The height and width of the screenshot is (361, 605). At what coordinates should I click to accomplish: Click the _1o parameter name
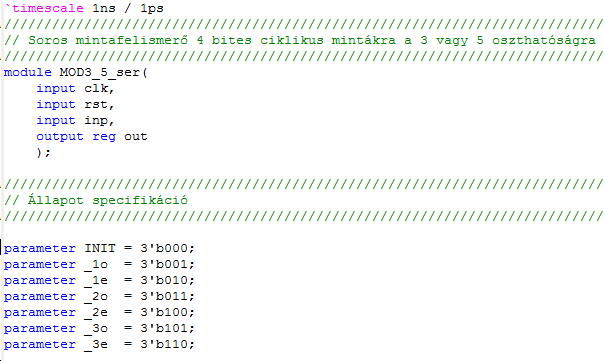[96, 265]
